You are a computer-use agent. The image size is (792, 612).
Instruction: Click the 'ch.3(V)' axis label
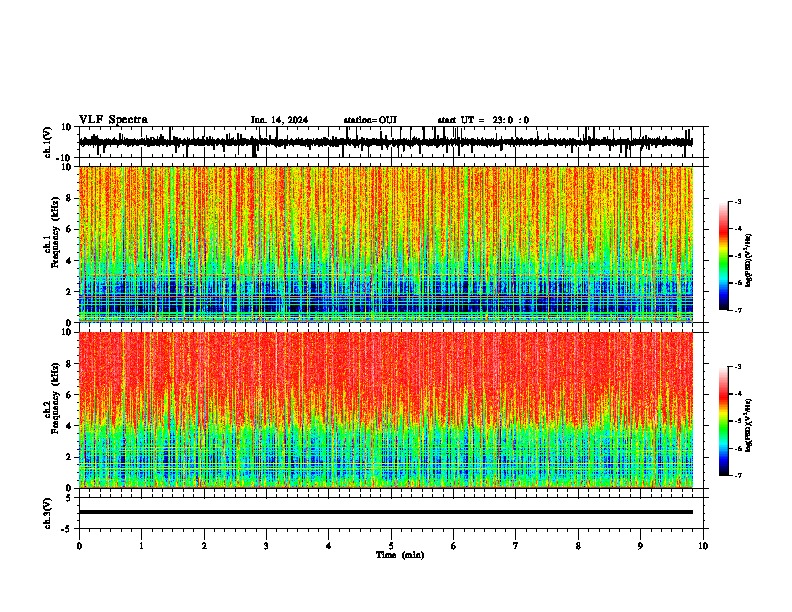[x=48, y=513]
